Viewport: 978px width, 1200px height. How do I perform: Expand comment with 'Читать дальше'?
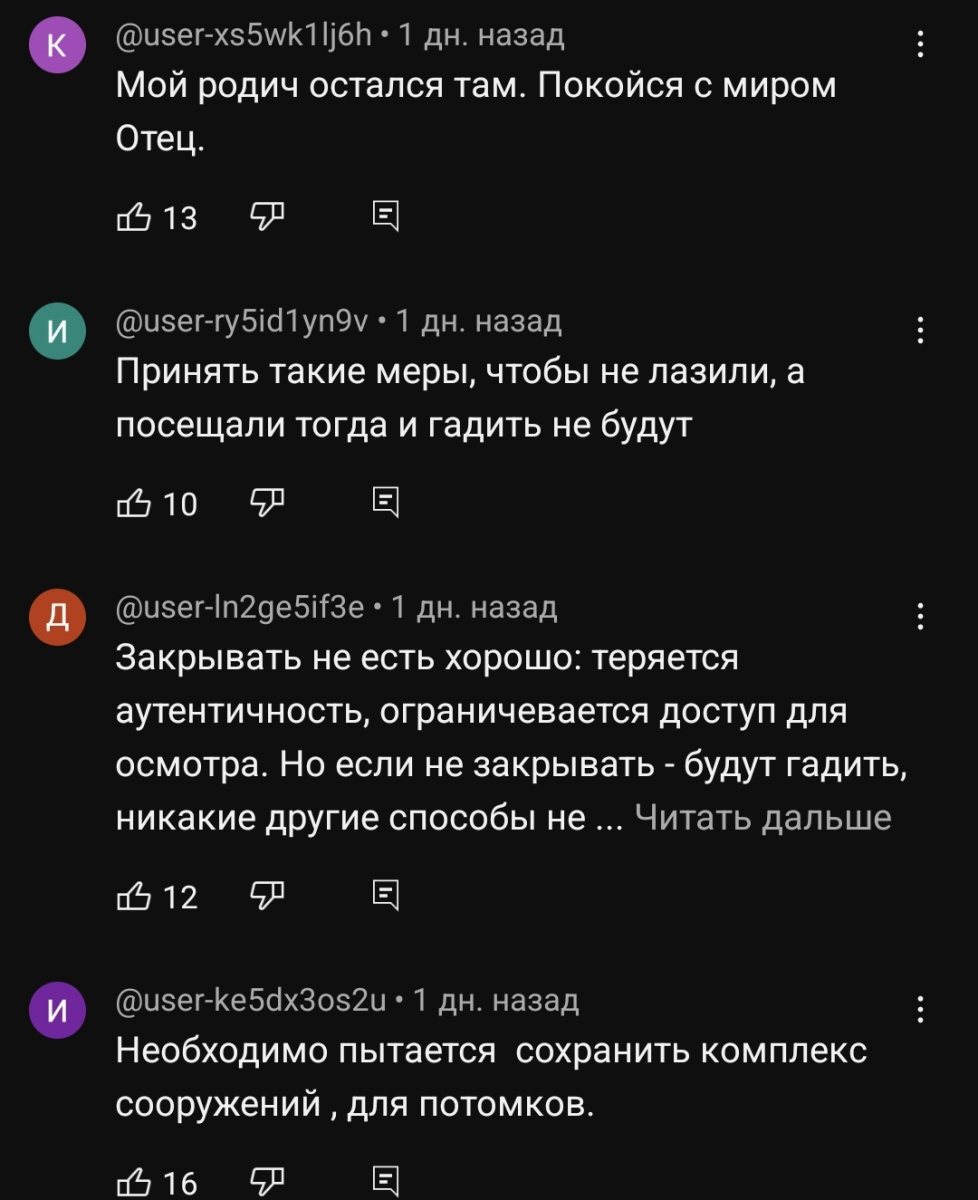pyautogui.click(x=763, y=818)
